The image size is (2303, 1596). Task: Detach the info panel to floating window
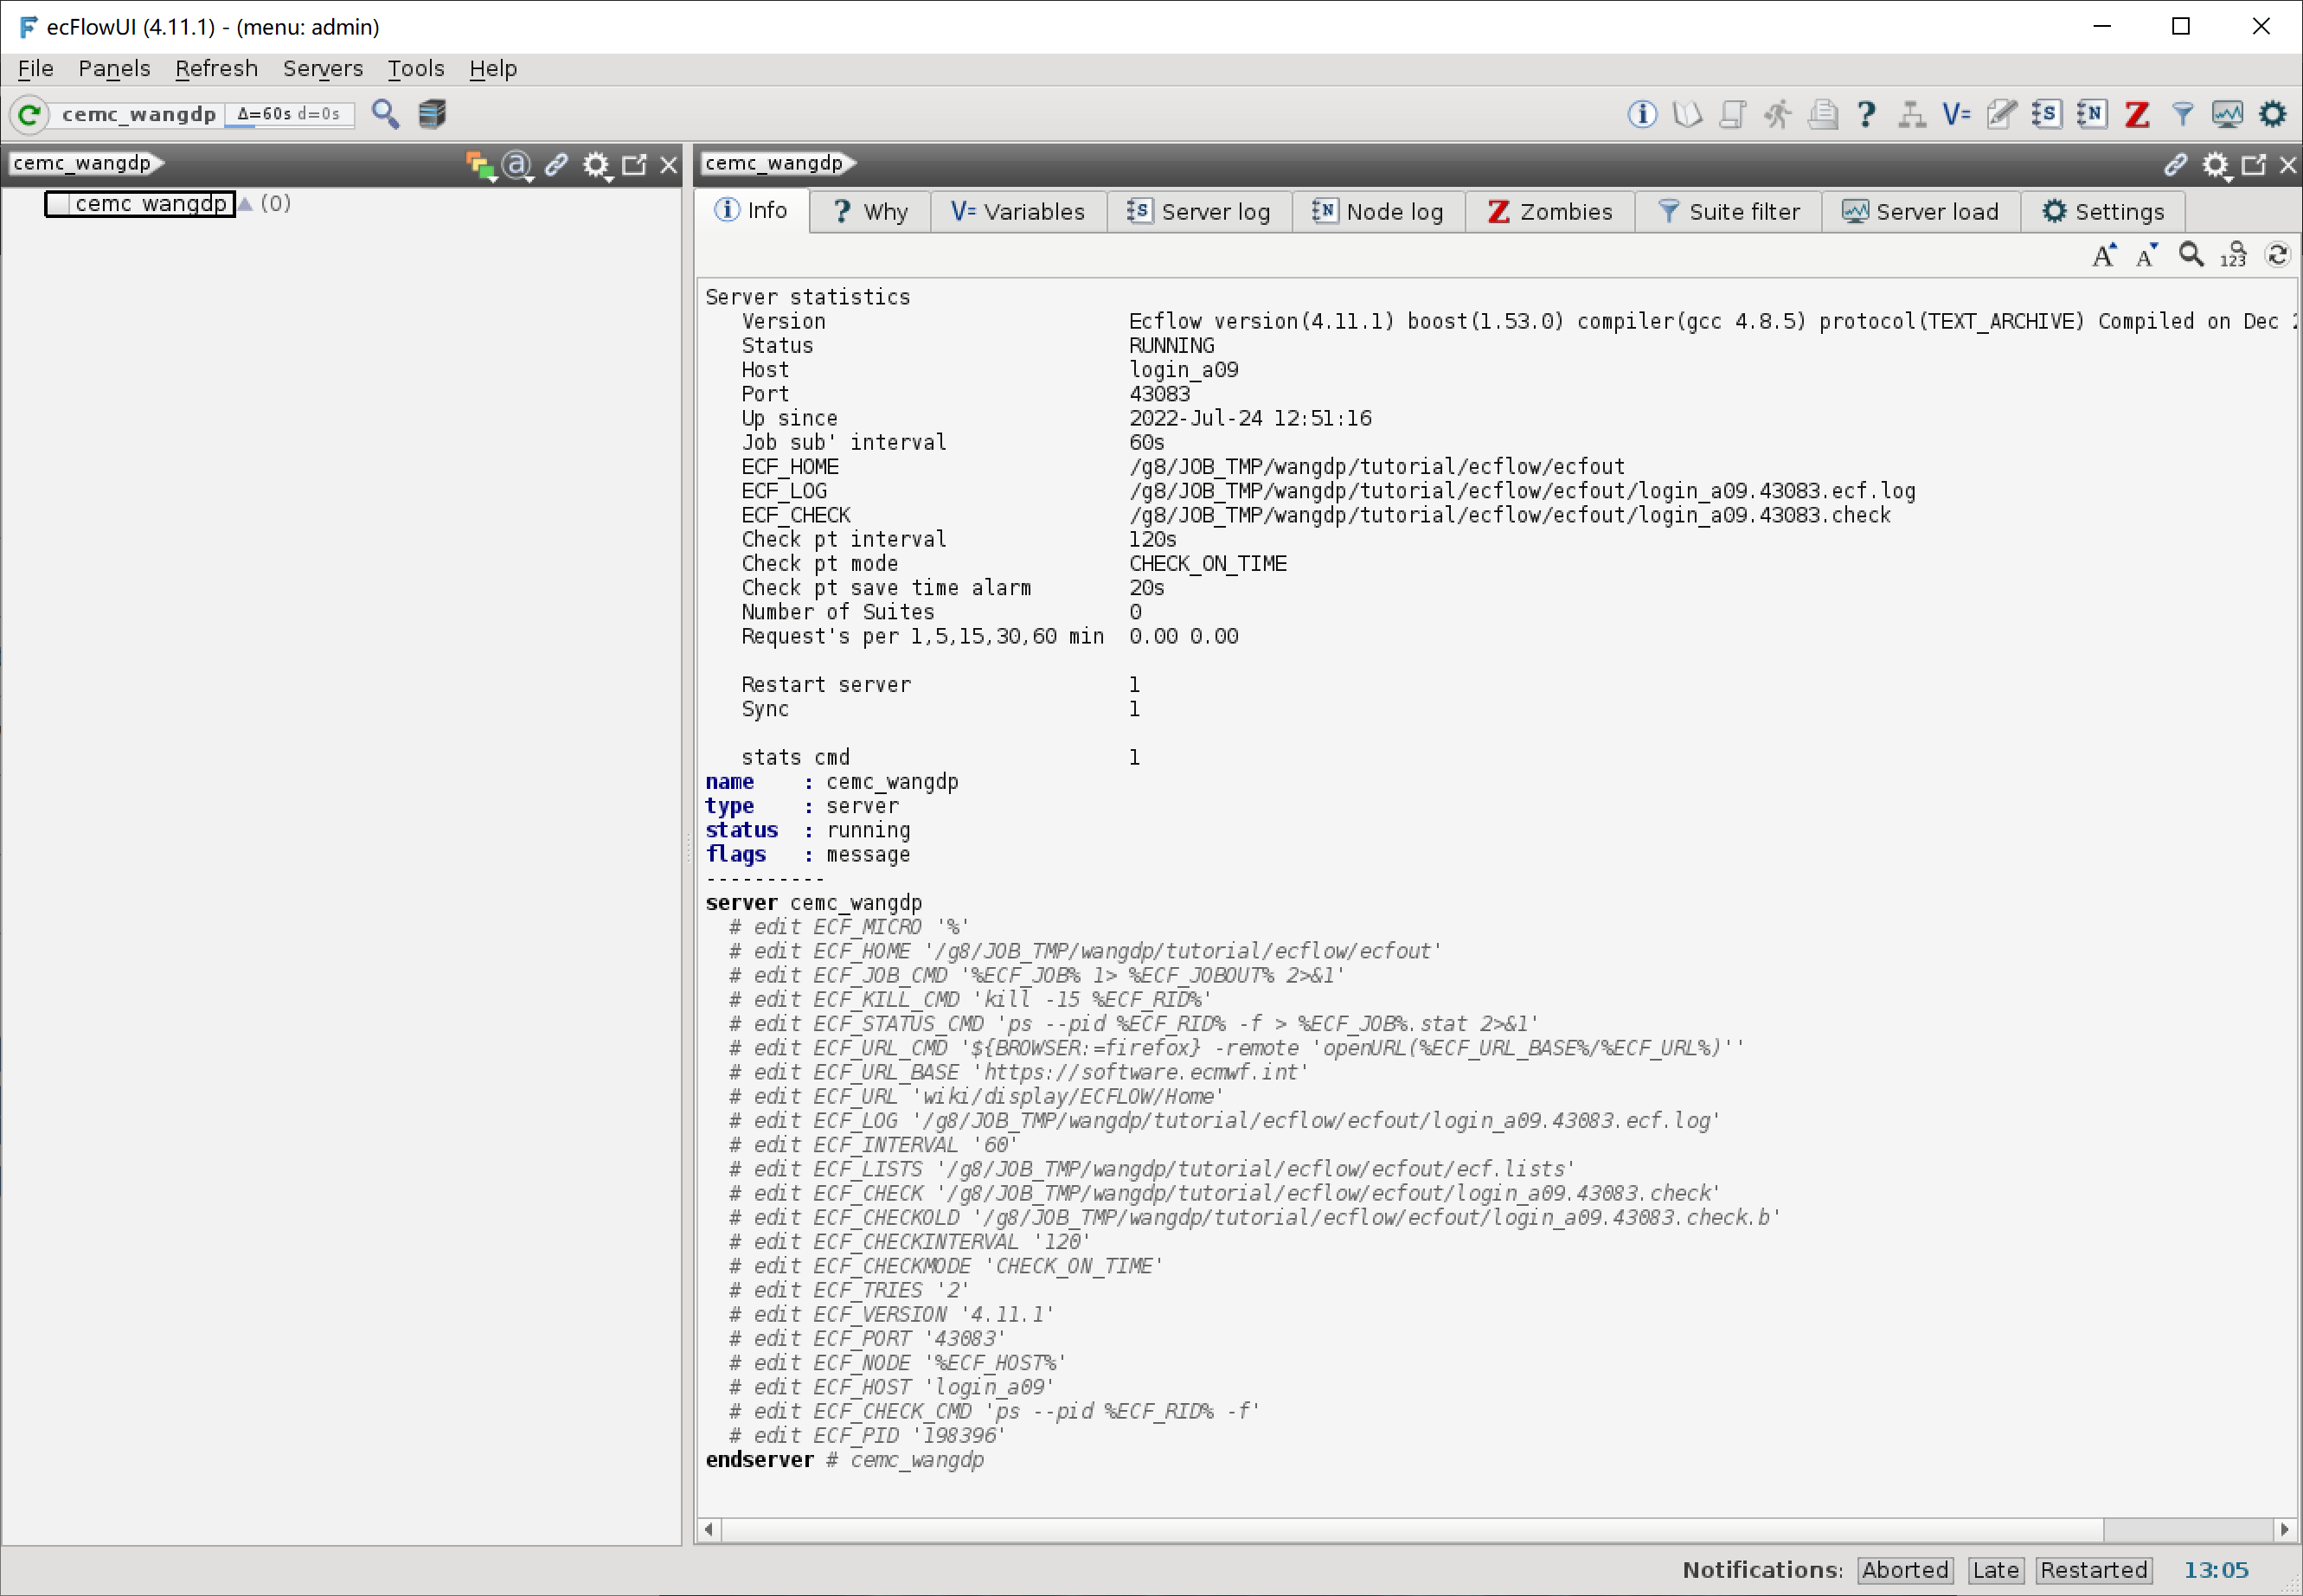pyautogui.click(x=2253, y=164)
